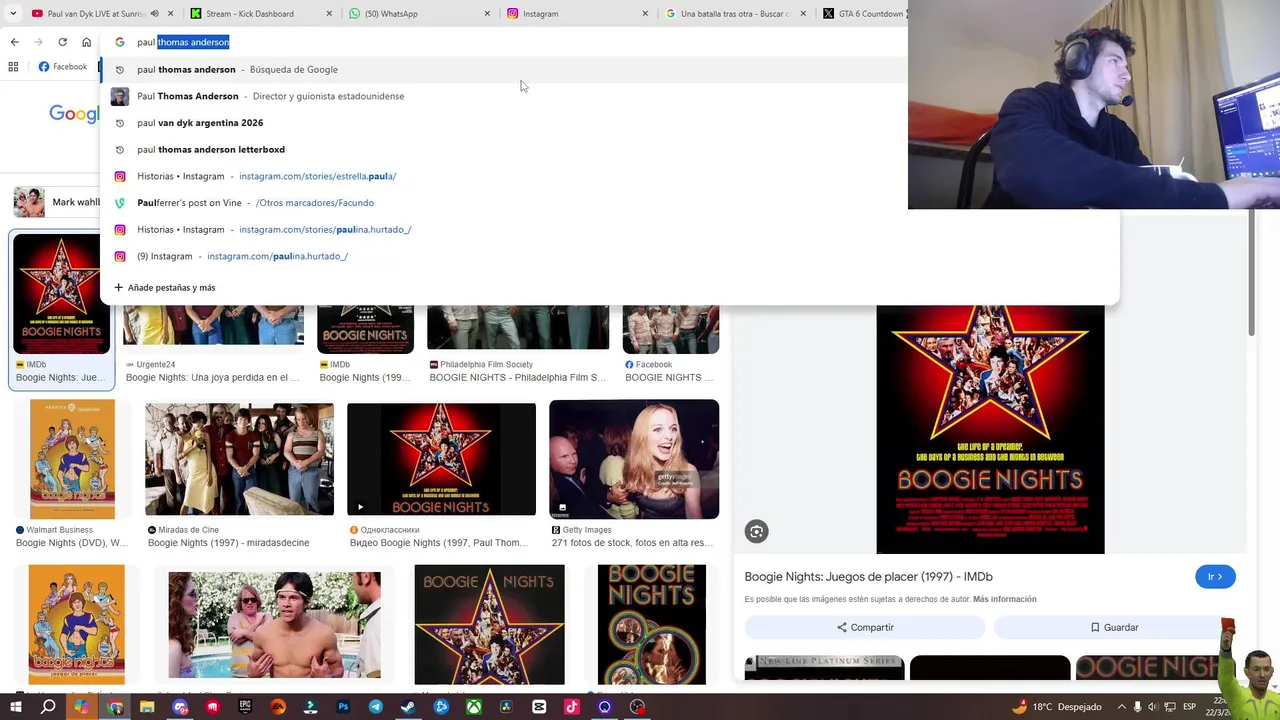The height and width of the screenshot is (720, 1280).
Task: Switch to Paul van Dyk LIVE tab
Action: tap(90, 14)
